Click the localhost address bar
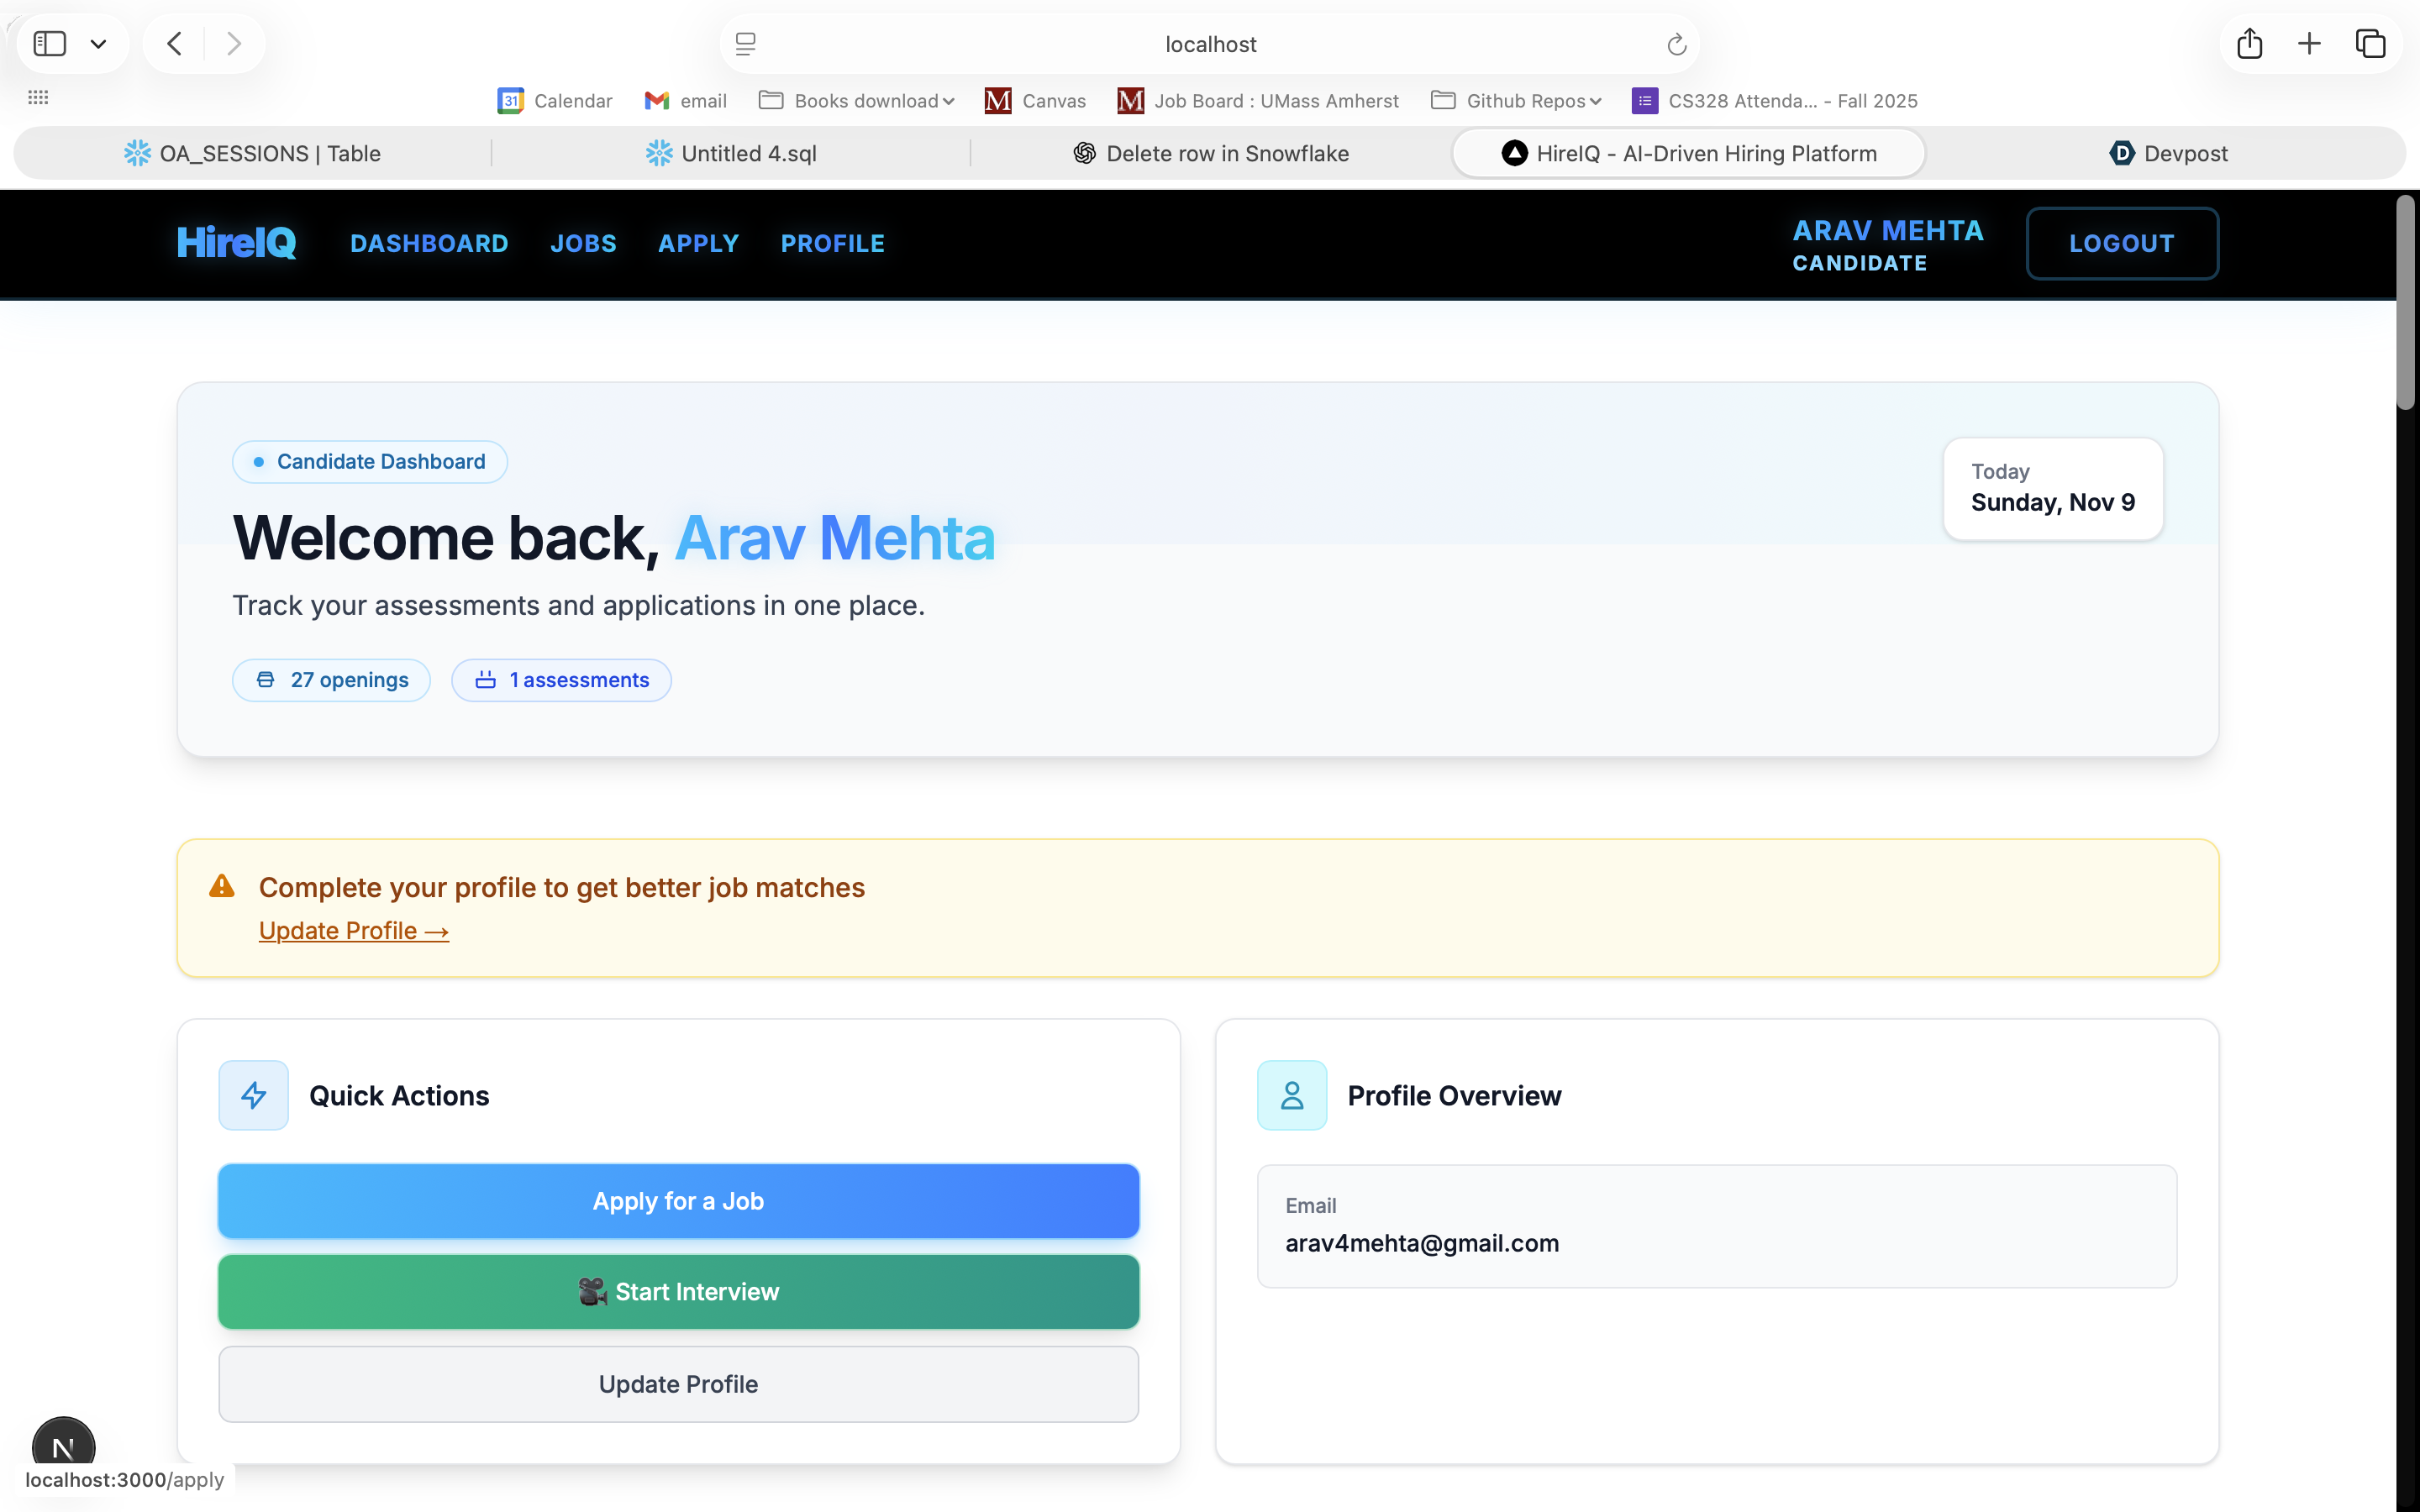This screenshot has height=1512, width=2420. [1210, 44]
